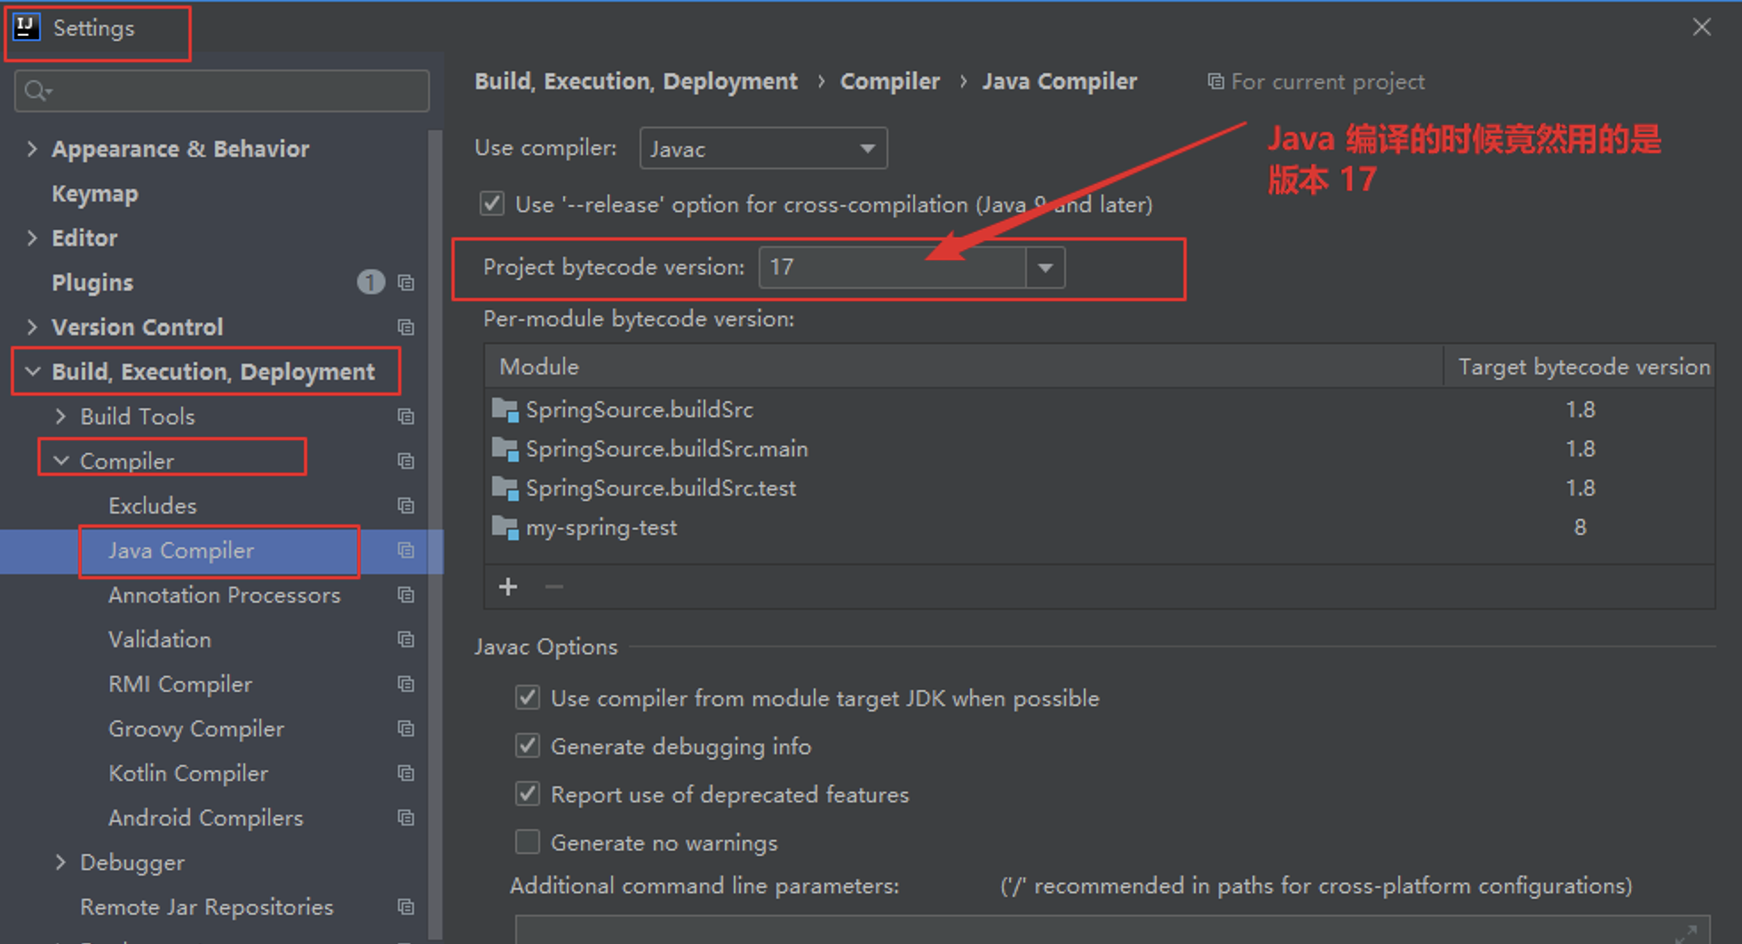Screen dimensions: 1742x944
Task: Click the per-project icon beside Groovy Compiler
Action: coord(406,729)
